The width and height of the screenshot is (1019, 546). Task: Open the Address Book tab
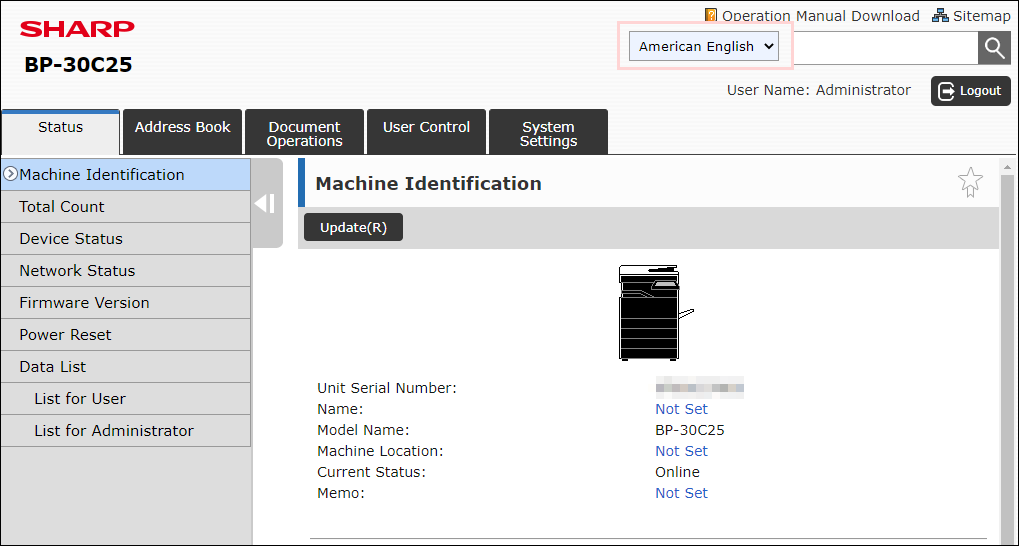coord(182,131)
